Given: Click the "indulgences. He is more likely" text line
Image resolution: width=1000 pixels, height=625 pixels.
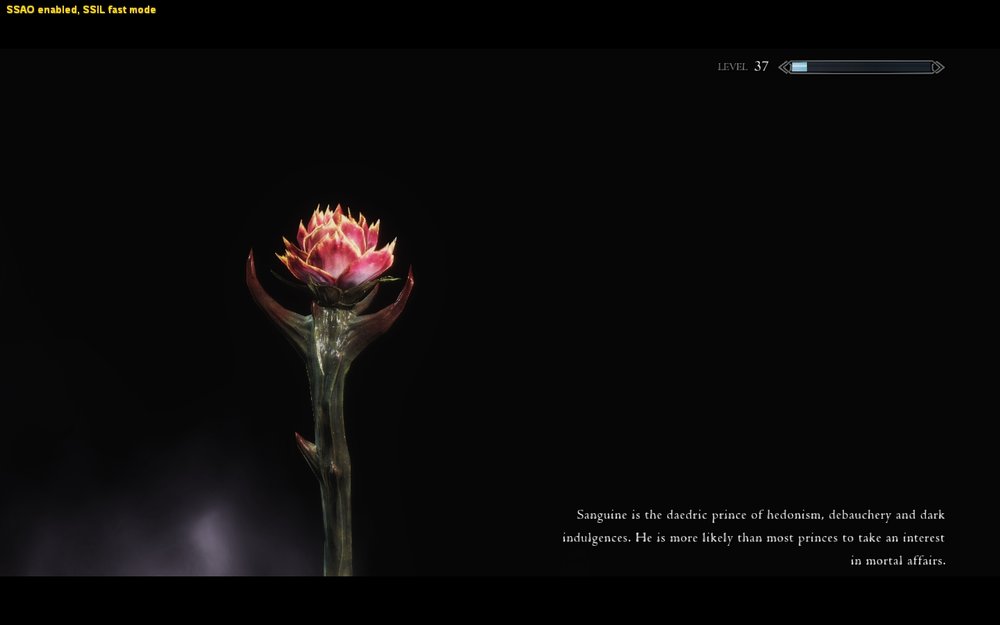Looking at the screenshot, I should (753, 538).
